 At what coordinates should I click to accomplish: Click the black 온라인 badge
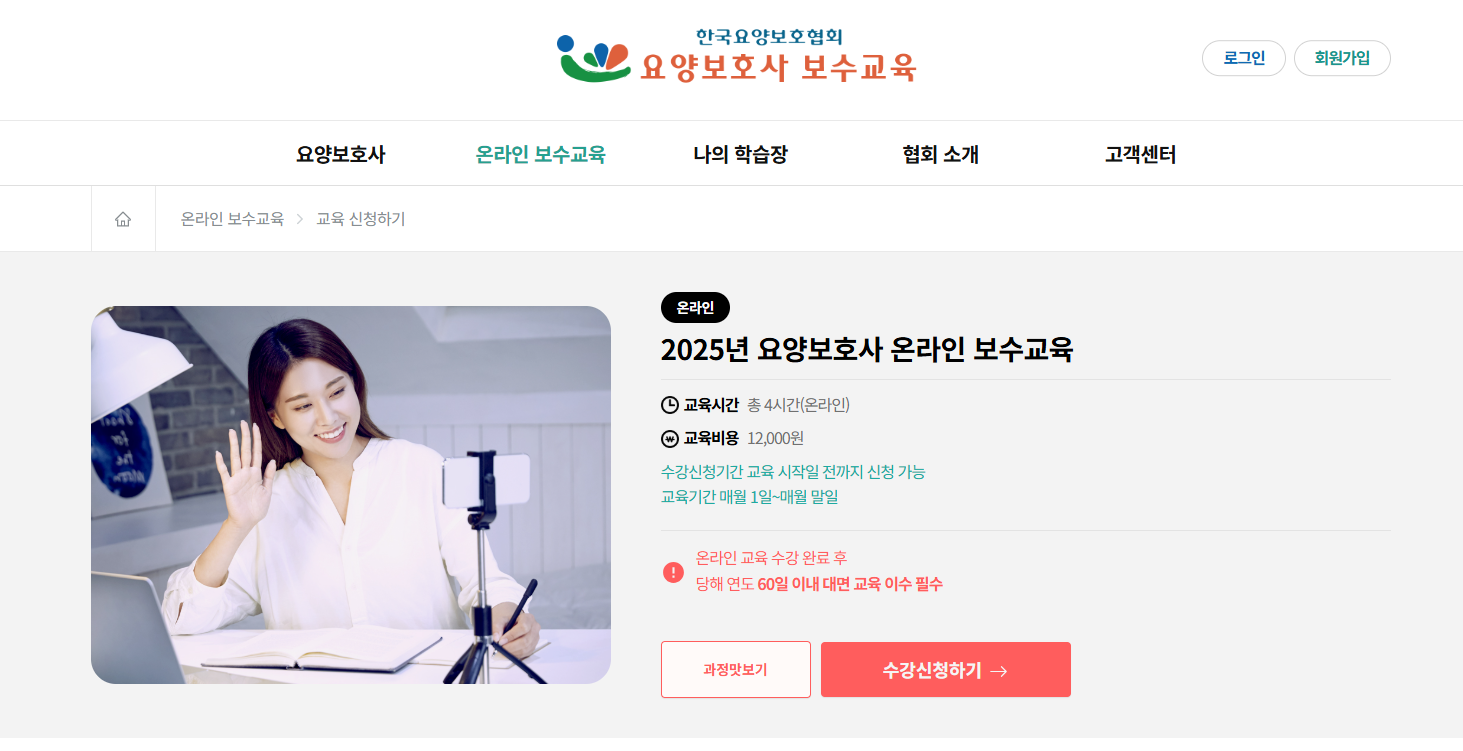pos(695,308)
